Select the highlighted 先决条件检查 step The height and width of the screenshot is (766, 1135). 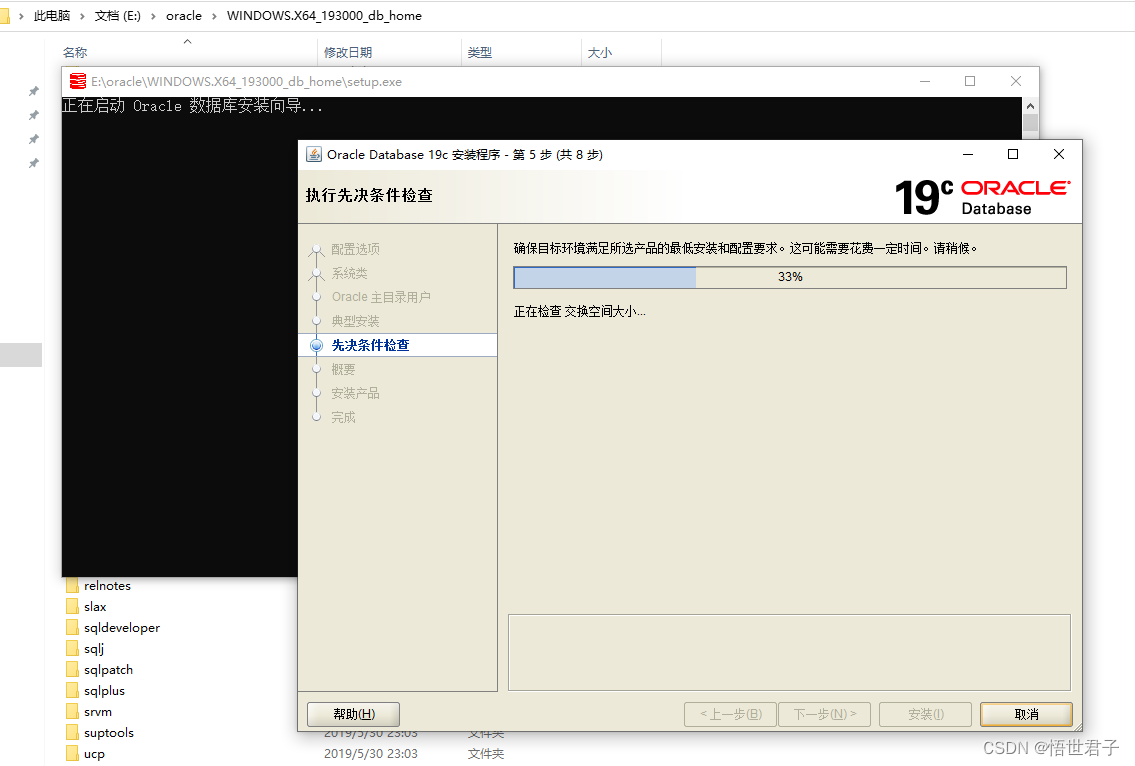pyautogui.click(x=371, y=345)
